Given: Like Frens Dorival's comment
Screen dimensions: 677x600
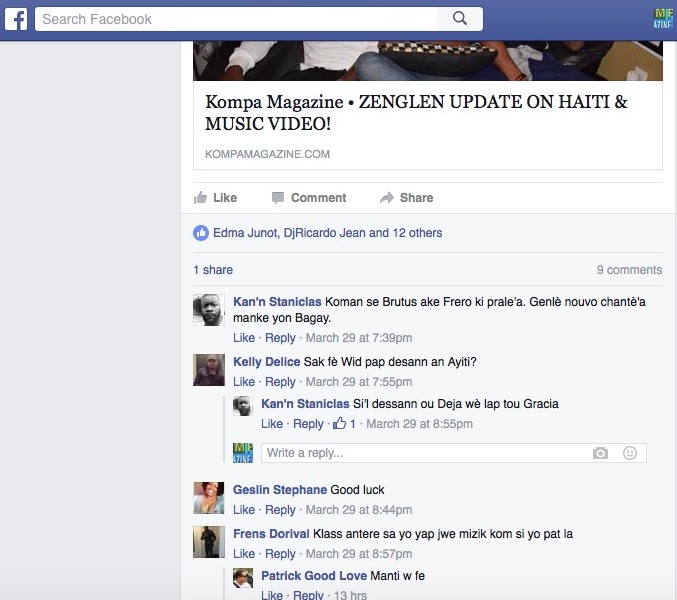Looking at the screenshot, I should tap(244, 554).
